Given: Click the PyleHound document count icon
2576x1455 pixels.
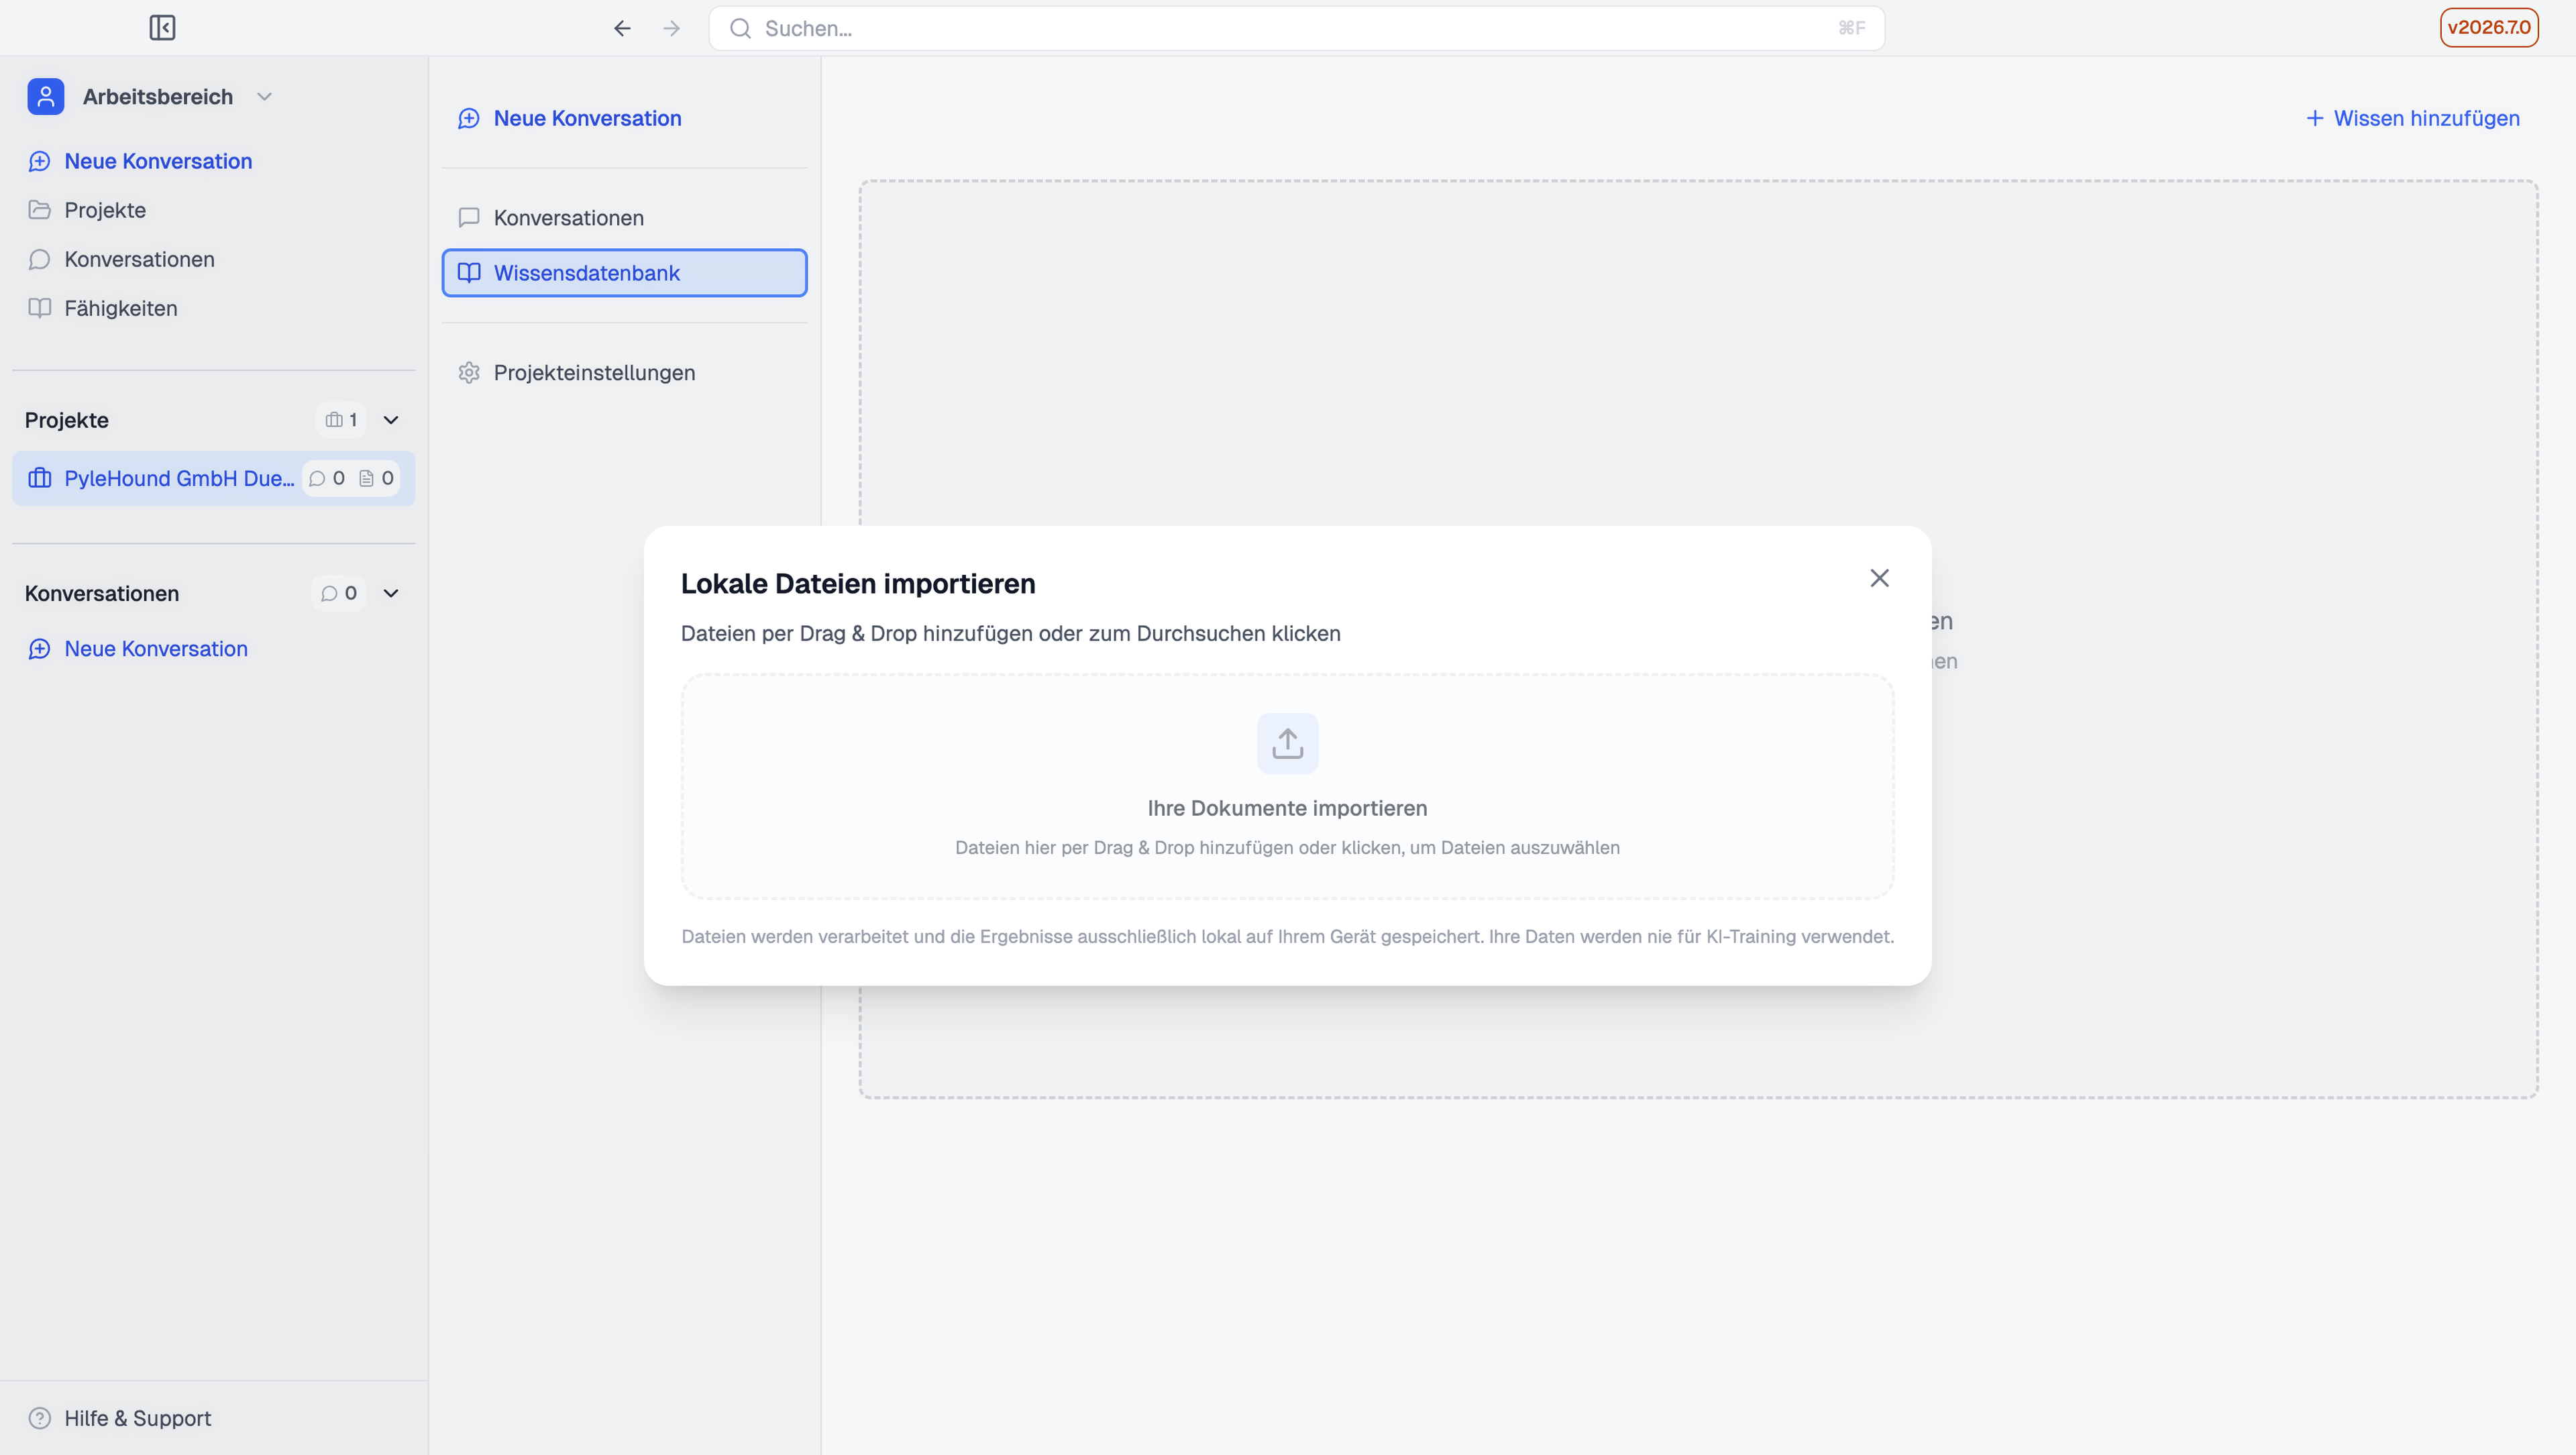Looking at the screenshot, I should tap(366, 479).
